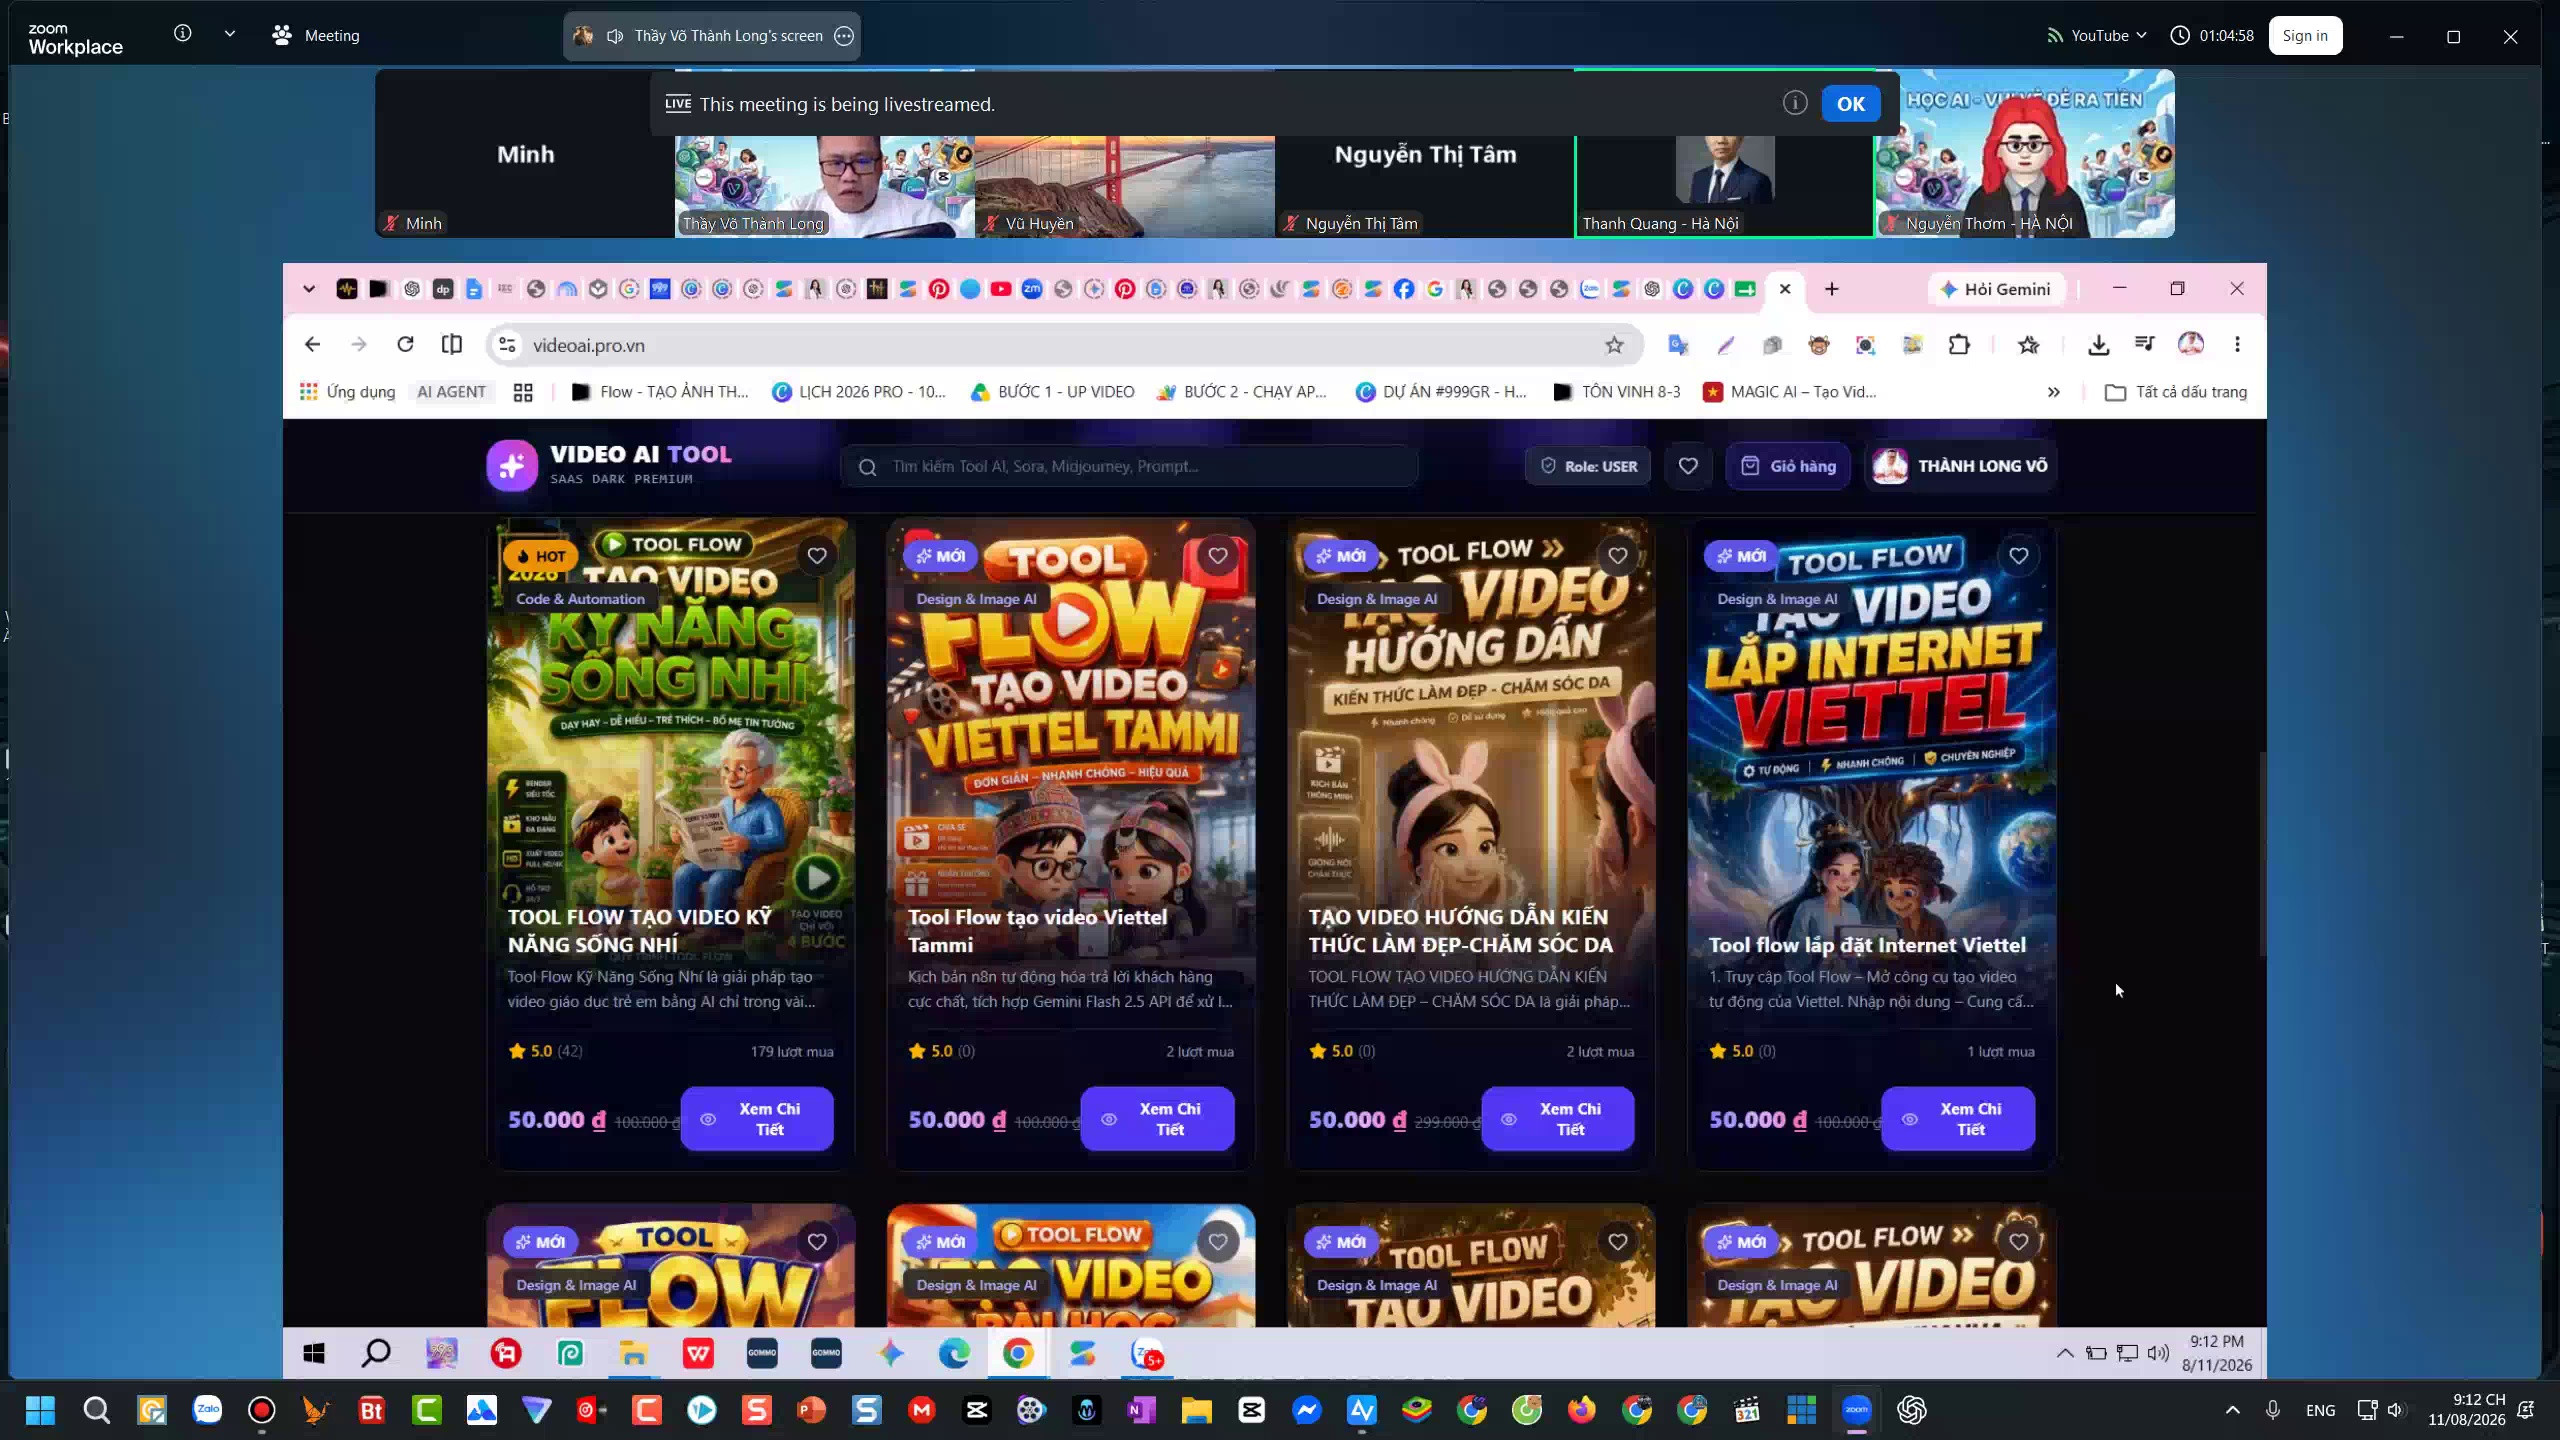Click the Sign in button

[2305, 35]
